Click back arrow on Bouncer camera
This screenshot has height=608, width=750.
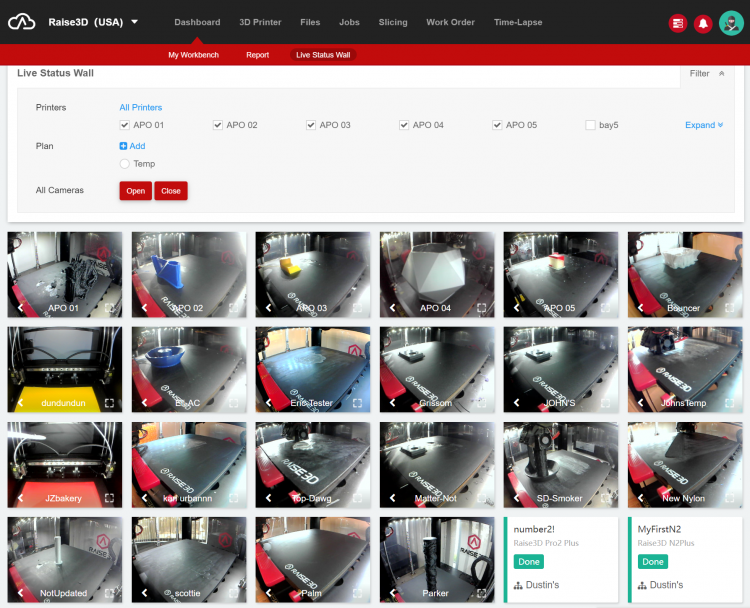pos(640,308)
